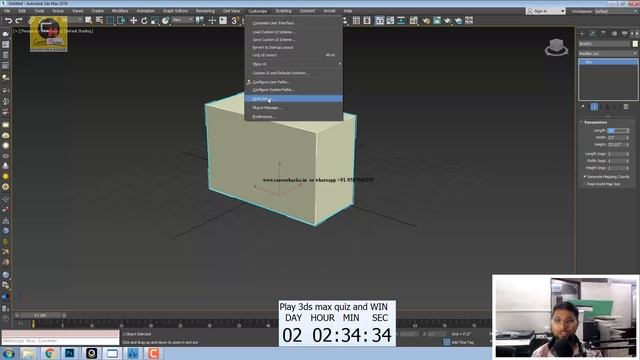The image size is (640, 360).
Task: Open the Material Editor from the toolbar
Action: click(413, 20)
